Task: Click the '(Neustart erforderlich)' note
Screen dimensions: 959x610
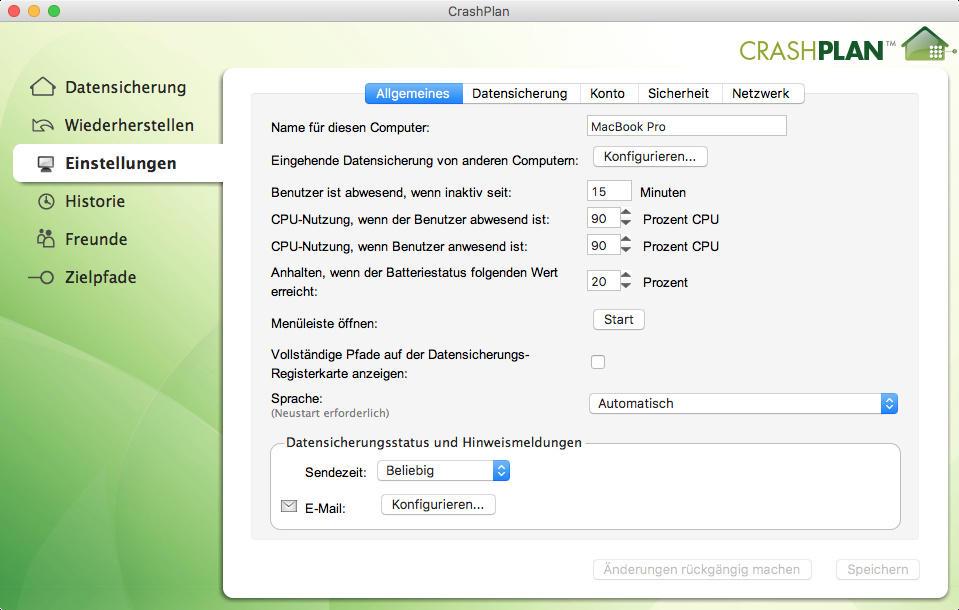Action: click(330, 414)
